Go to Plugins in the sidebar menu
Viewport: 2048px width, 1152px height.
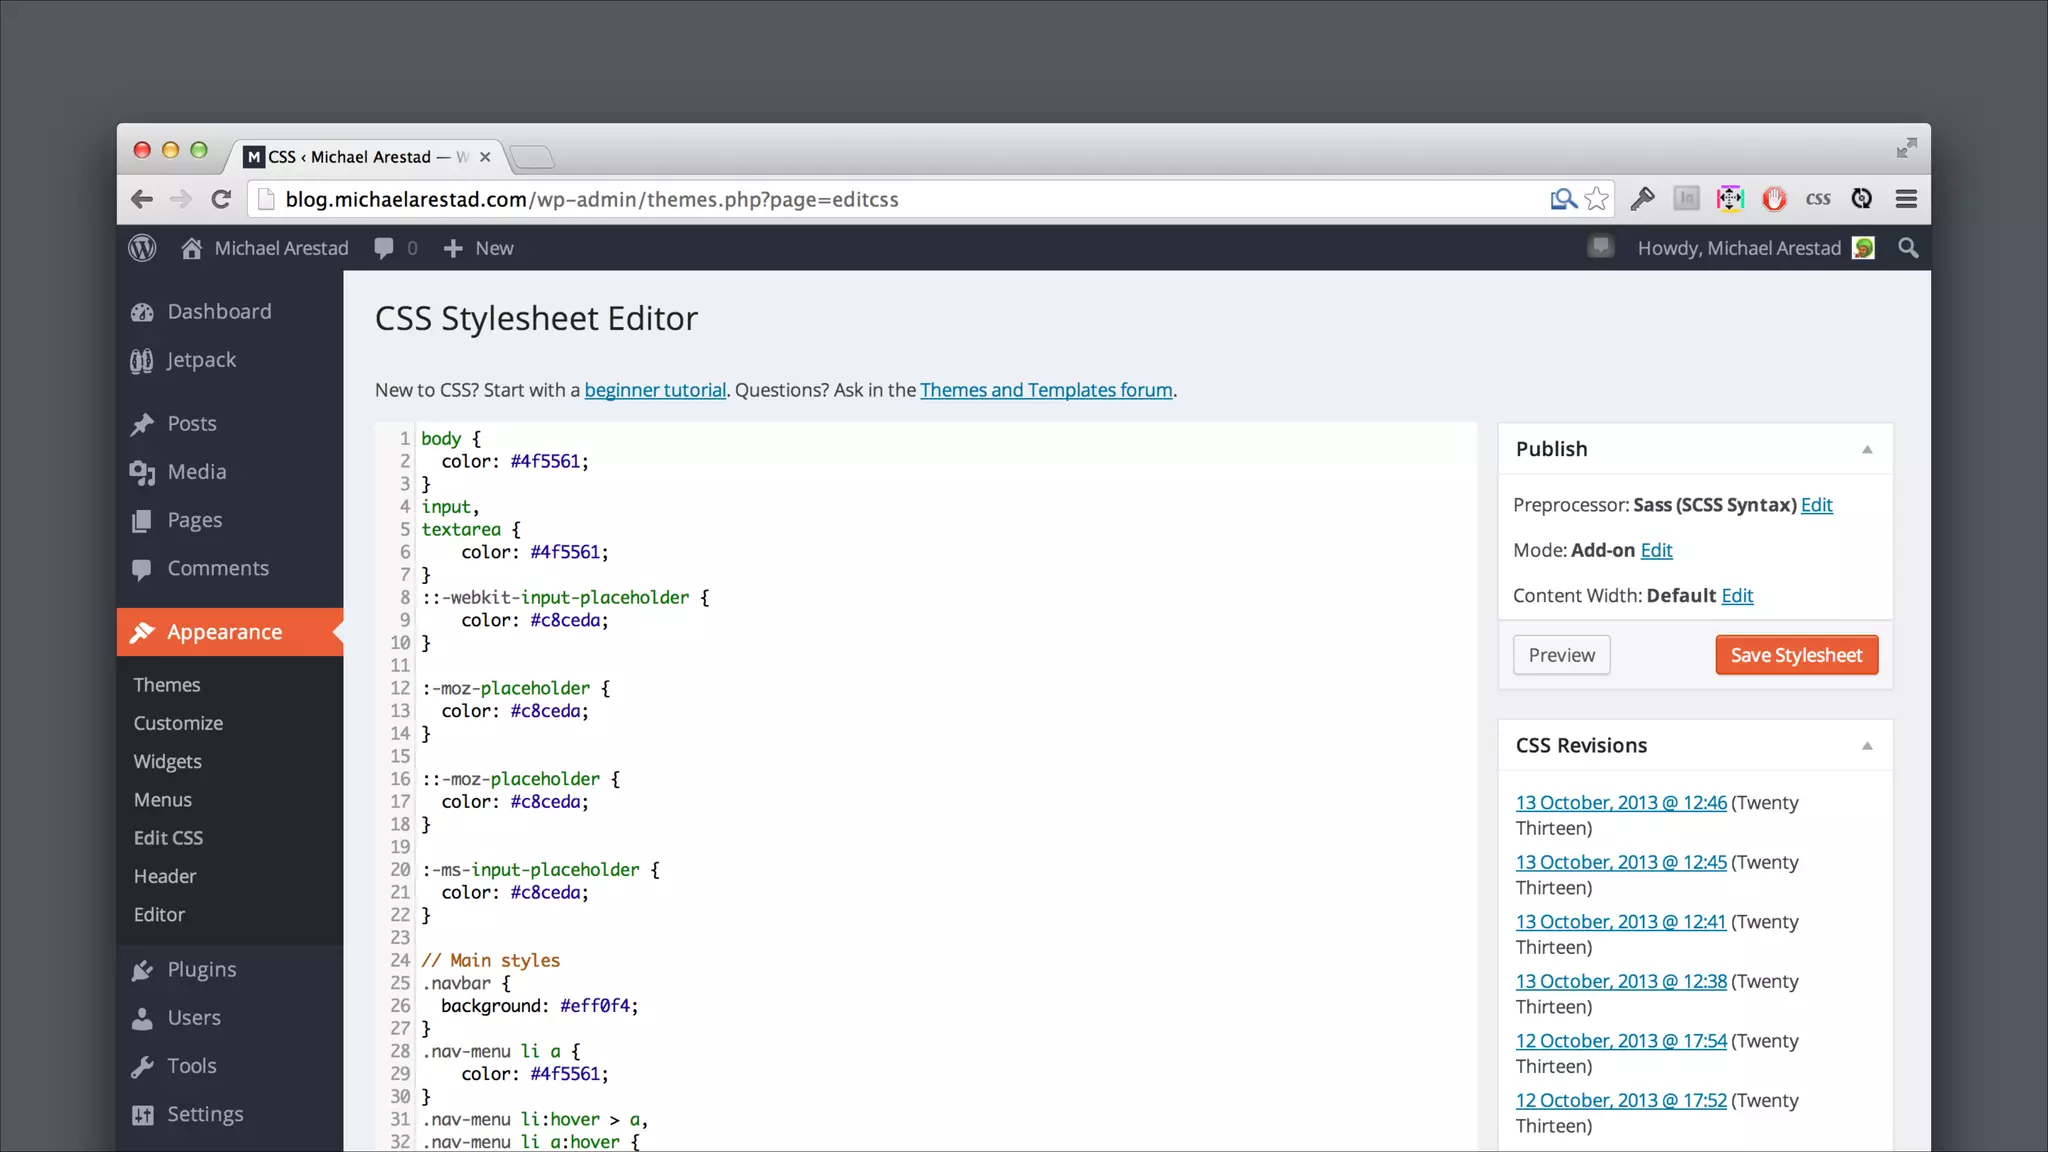click(x=201, y=969)
